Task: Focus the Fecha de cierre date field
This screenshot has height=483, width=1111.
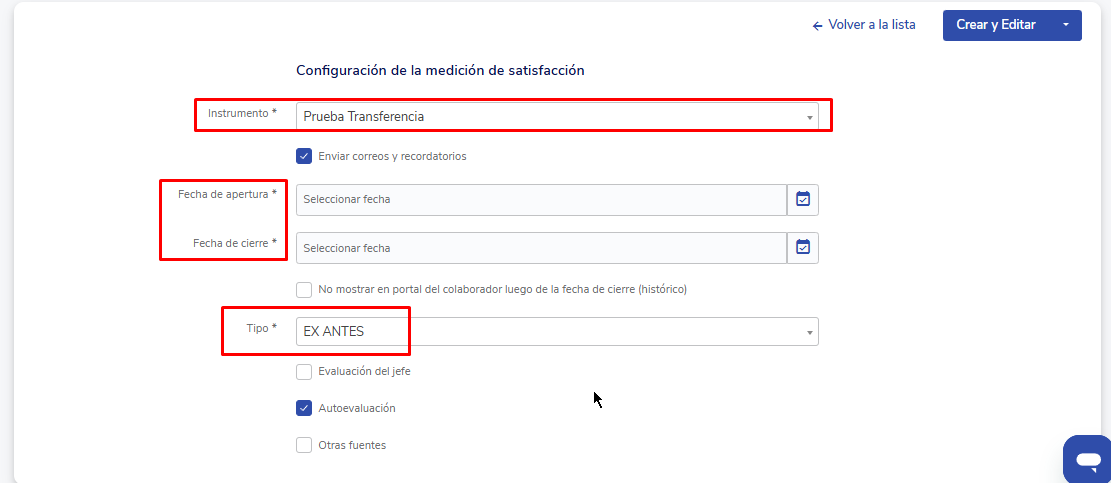Action: 540,247
